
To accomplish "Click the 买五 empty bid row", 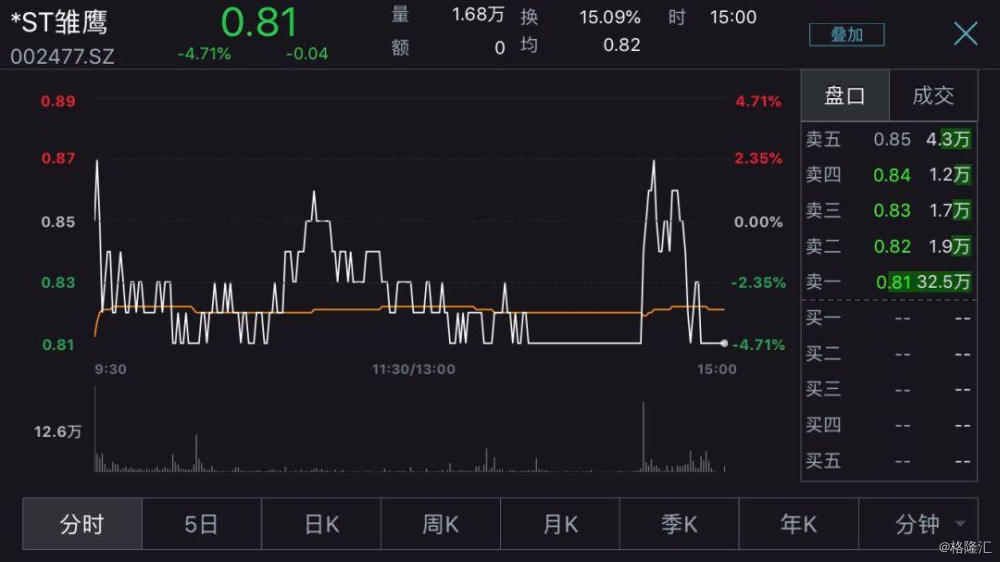I will [x=888, y=461].
